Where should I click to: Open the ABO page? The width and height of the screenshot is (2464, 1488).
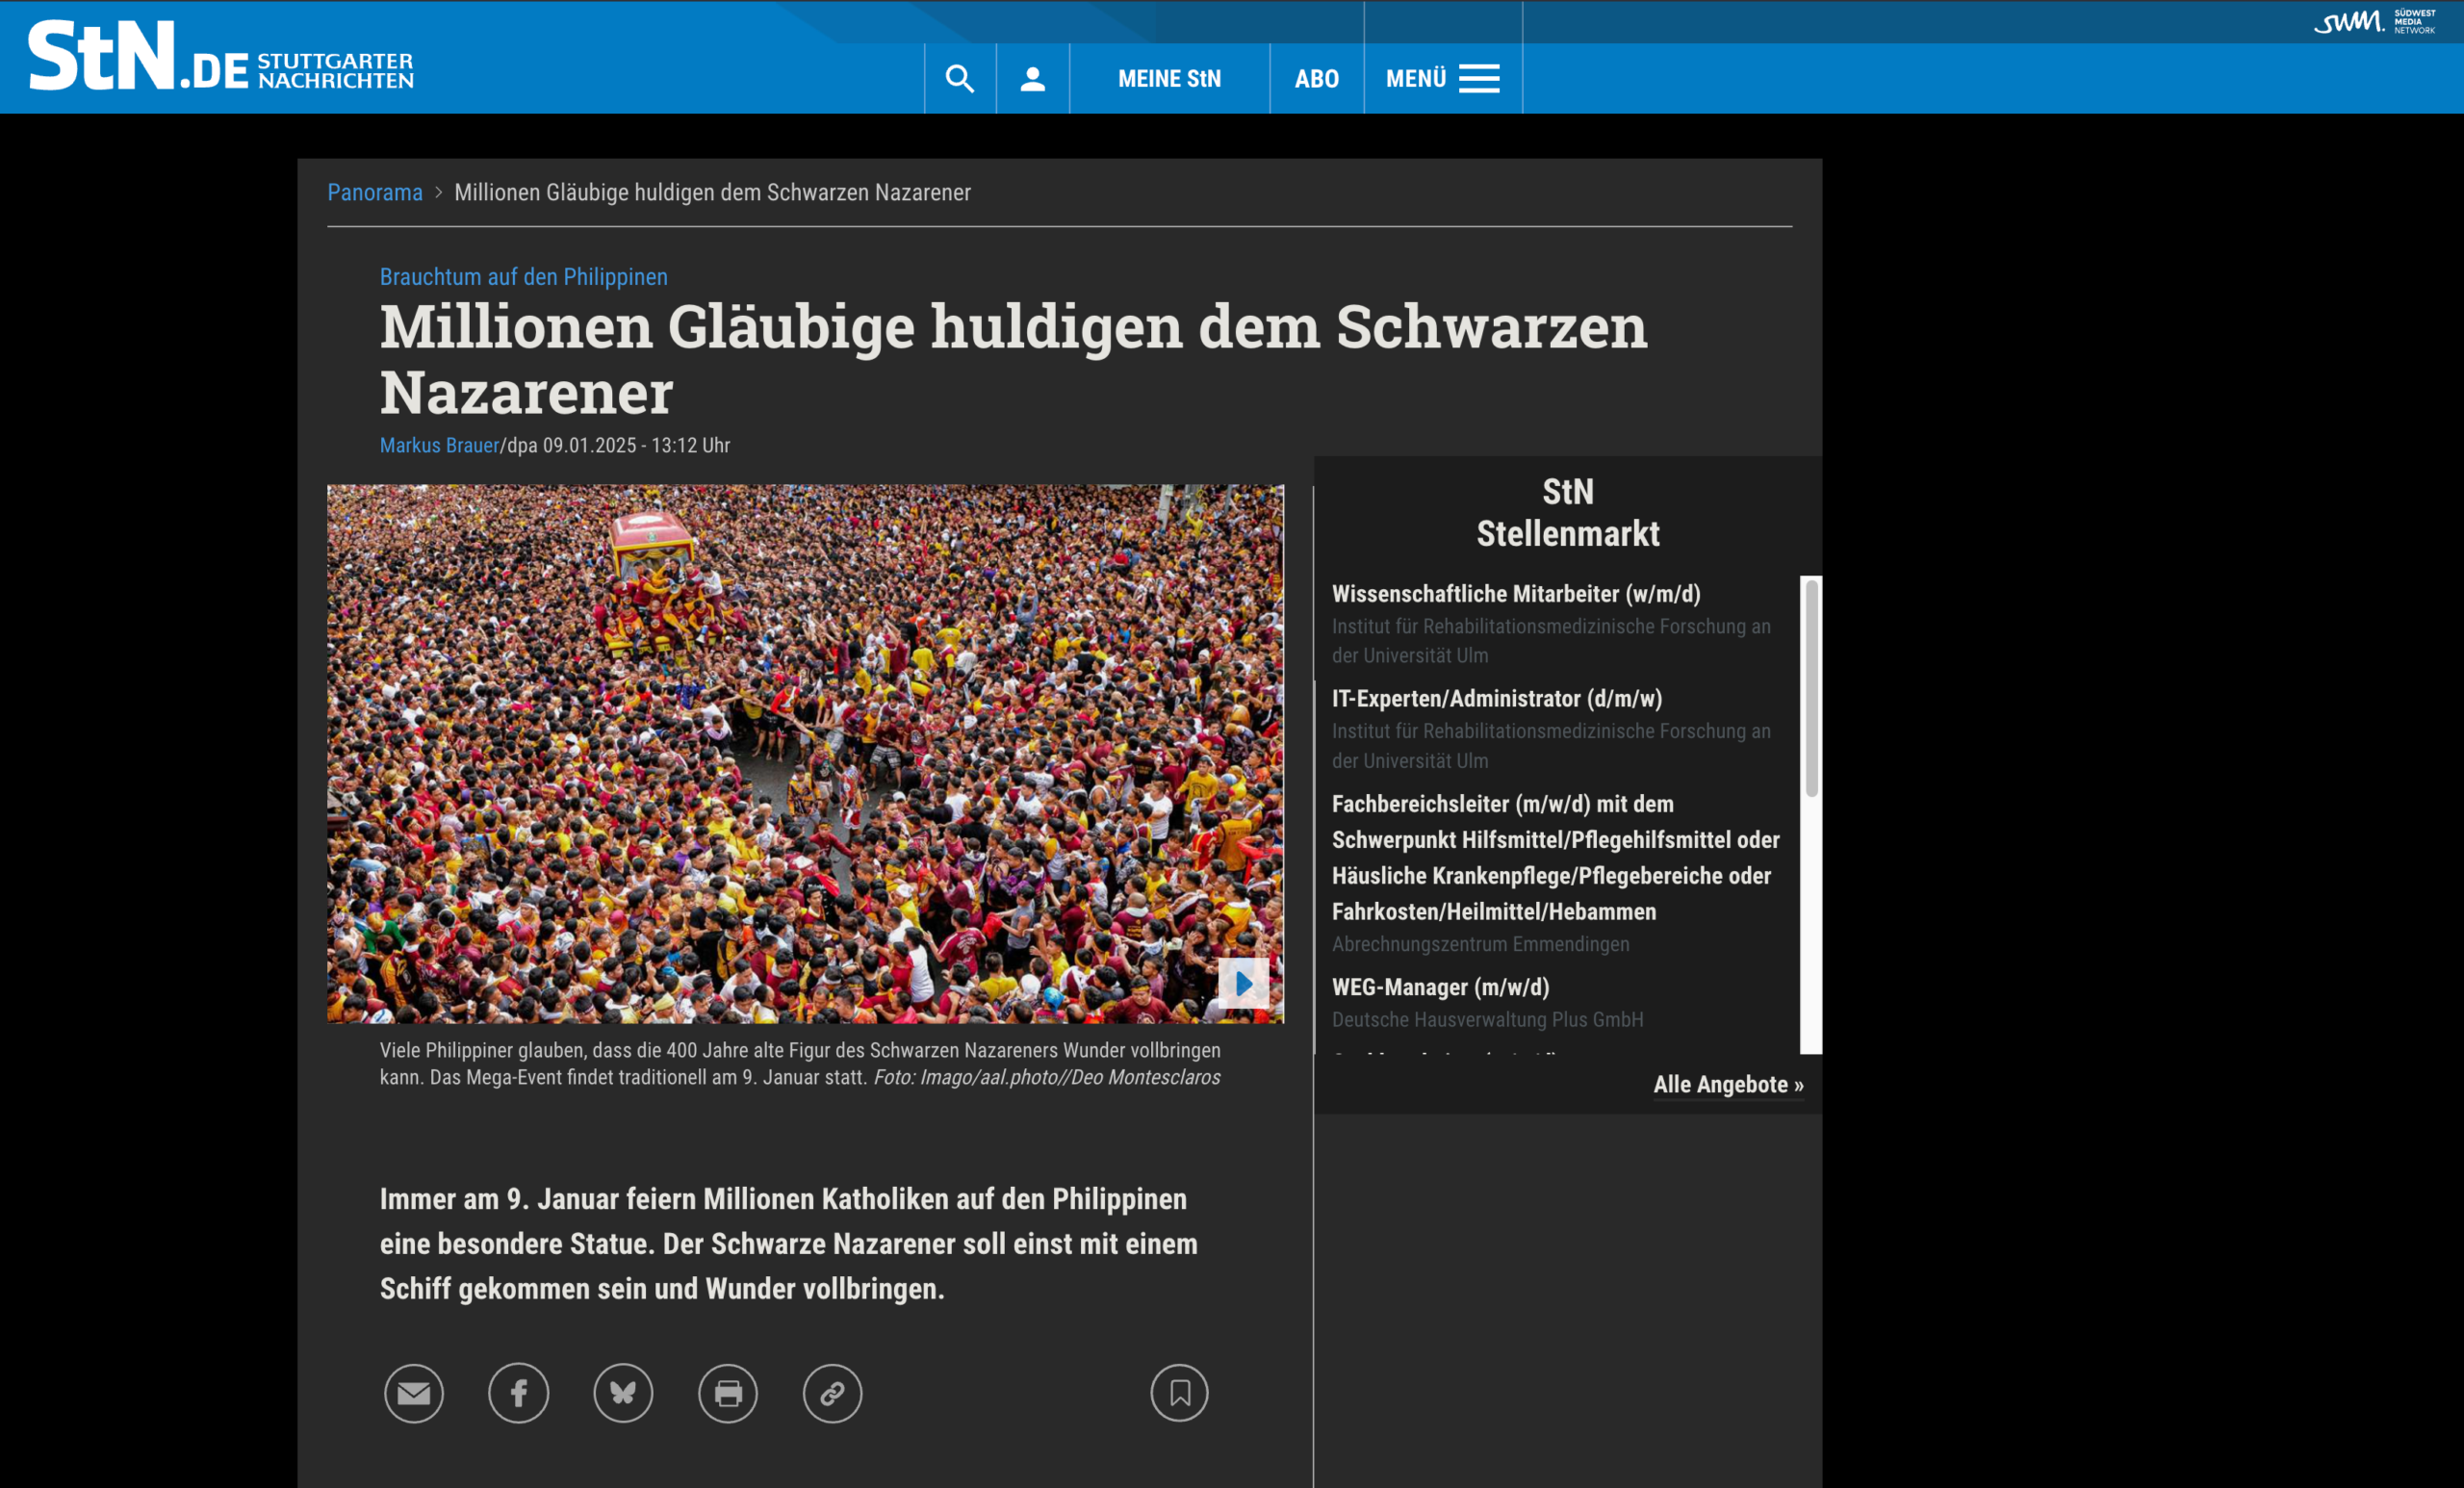coord(1317,78)
